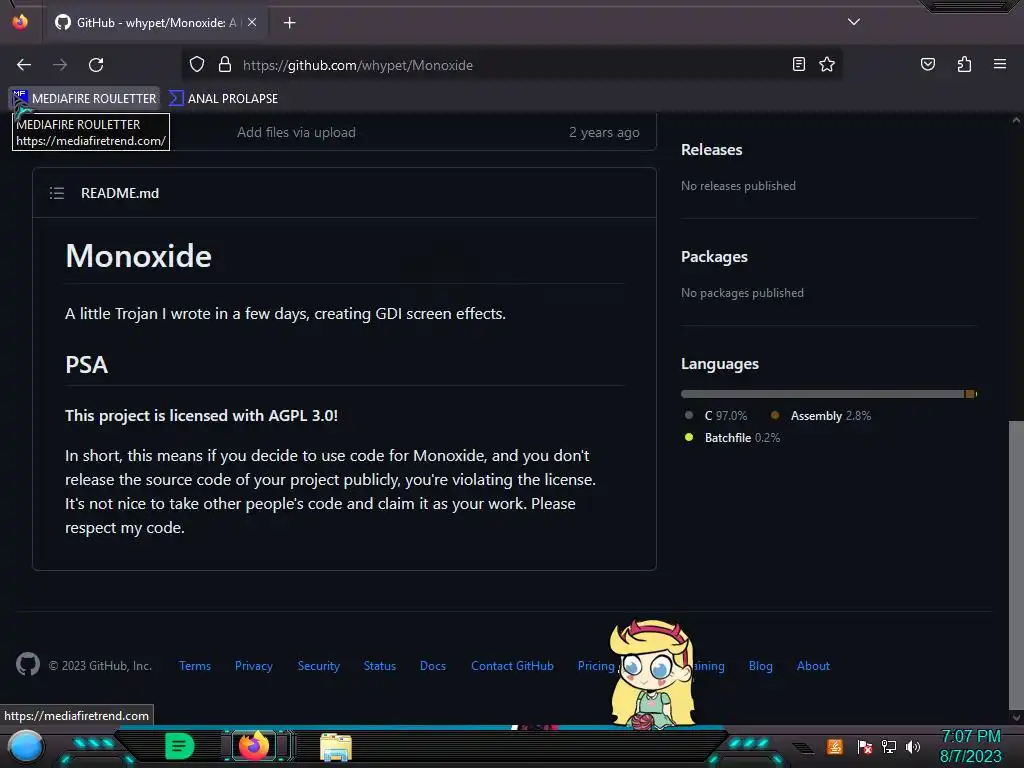The width and height of the screenshot is (1024, 768).
Task: Open File Explorer from taskbar
Action: 336,748
